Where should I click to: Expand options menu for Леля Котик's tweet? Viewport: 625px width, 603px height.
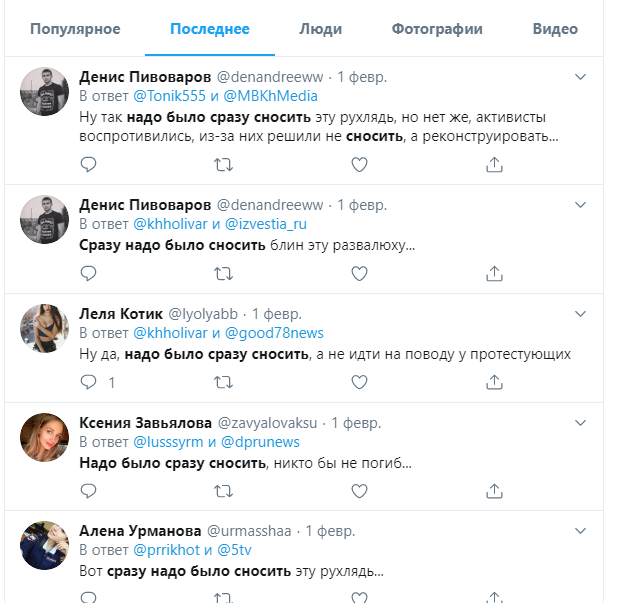pyautogui.click(x=581, y=314)
